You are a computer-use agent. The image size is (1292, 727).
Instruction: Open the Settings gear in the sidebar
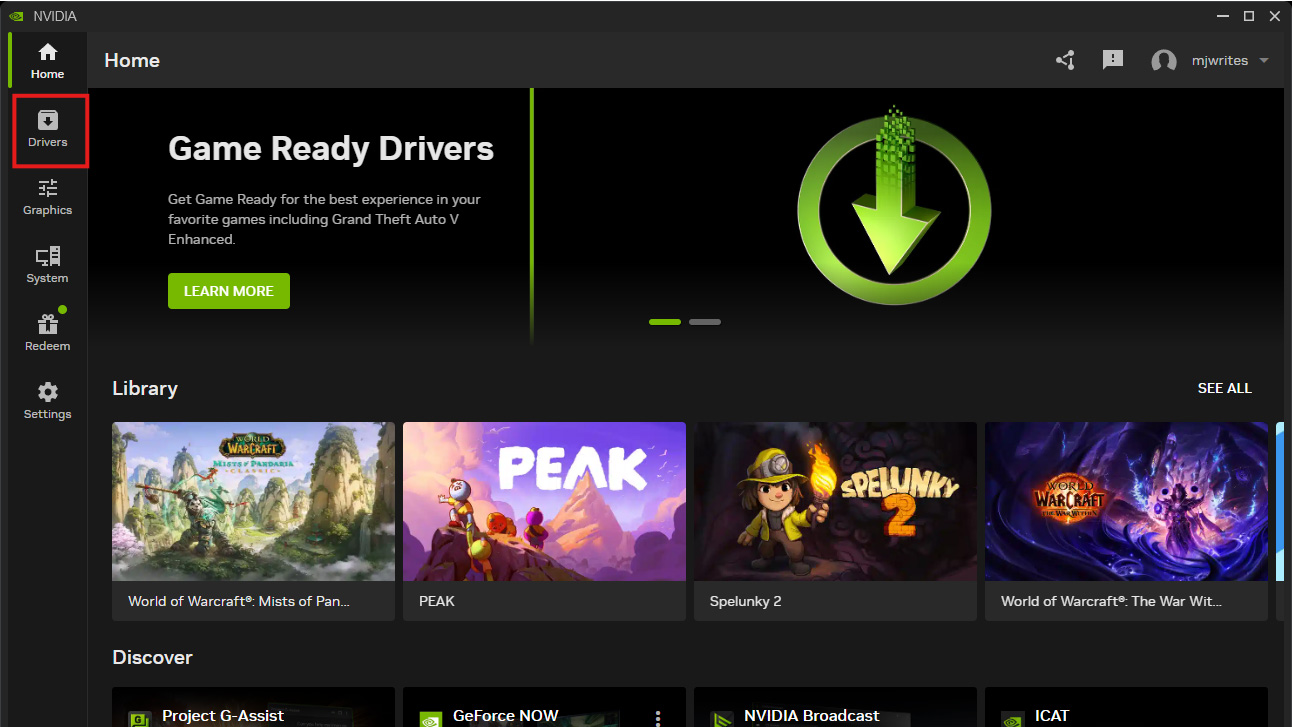click(x=48, y=401)
